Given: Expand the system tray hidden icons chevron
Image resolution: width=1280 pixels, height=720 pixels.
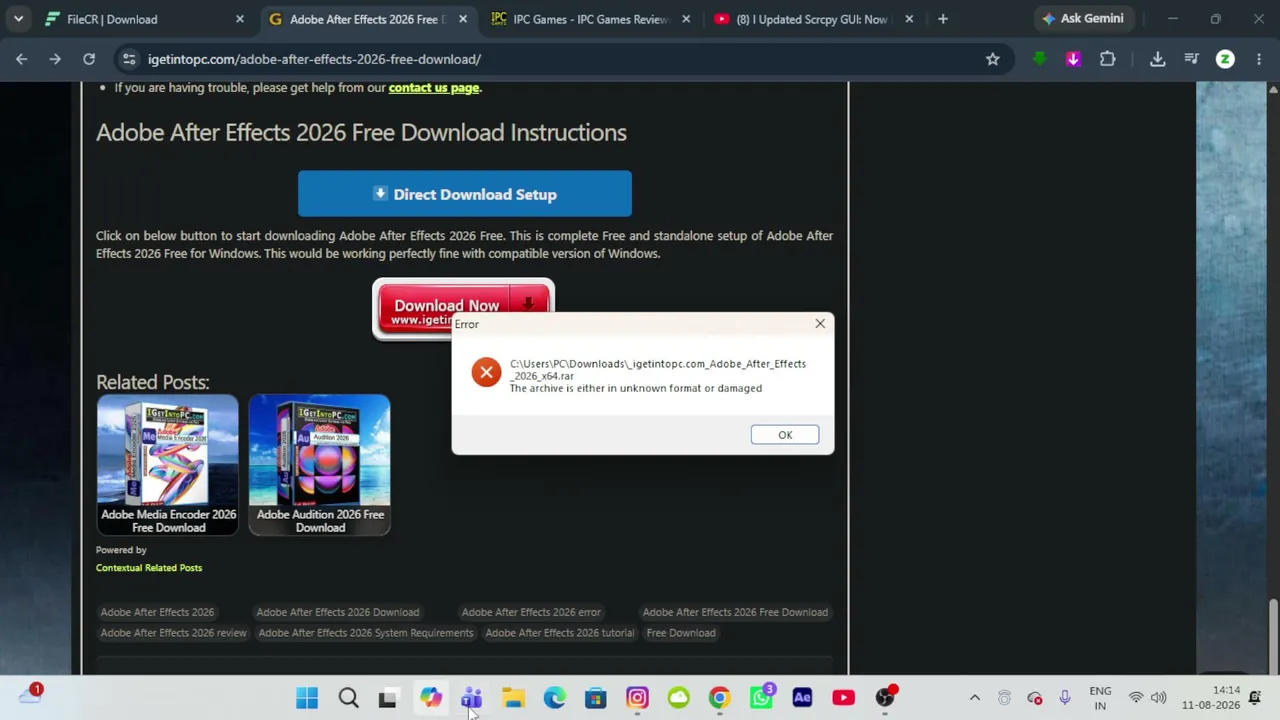Looking at the screenshot, I should [975, 698].
